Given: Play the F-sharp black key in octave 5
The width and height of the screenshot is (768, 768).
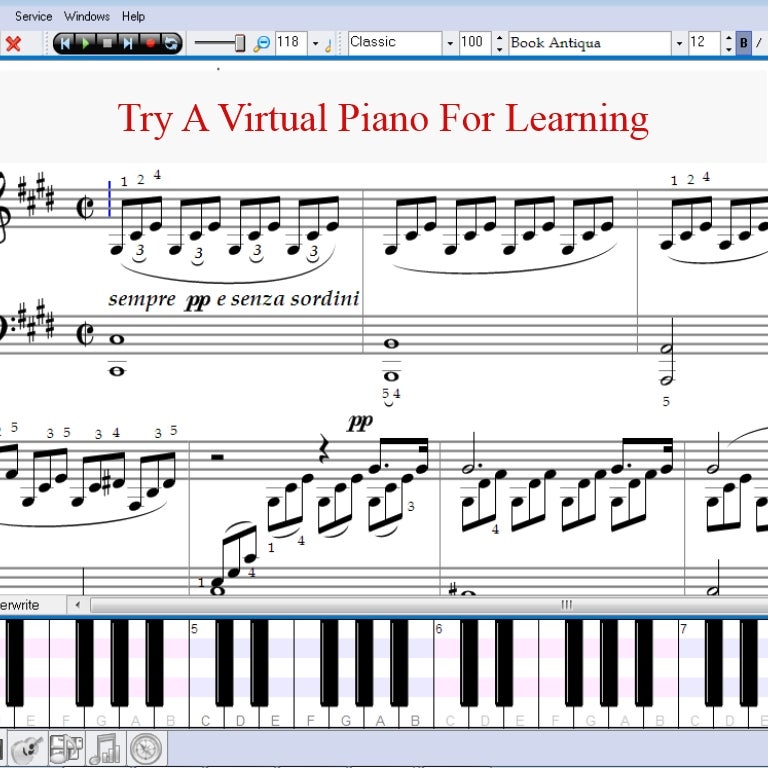Looking at the screenshot, I should pyautogui.click(x=329, y=662).
